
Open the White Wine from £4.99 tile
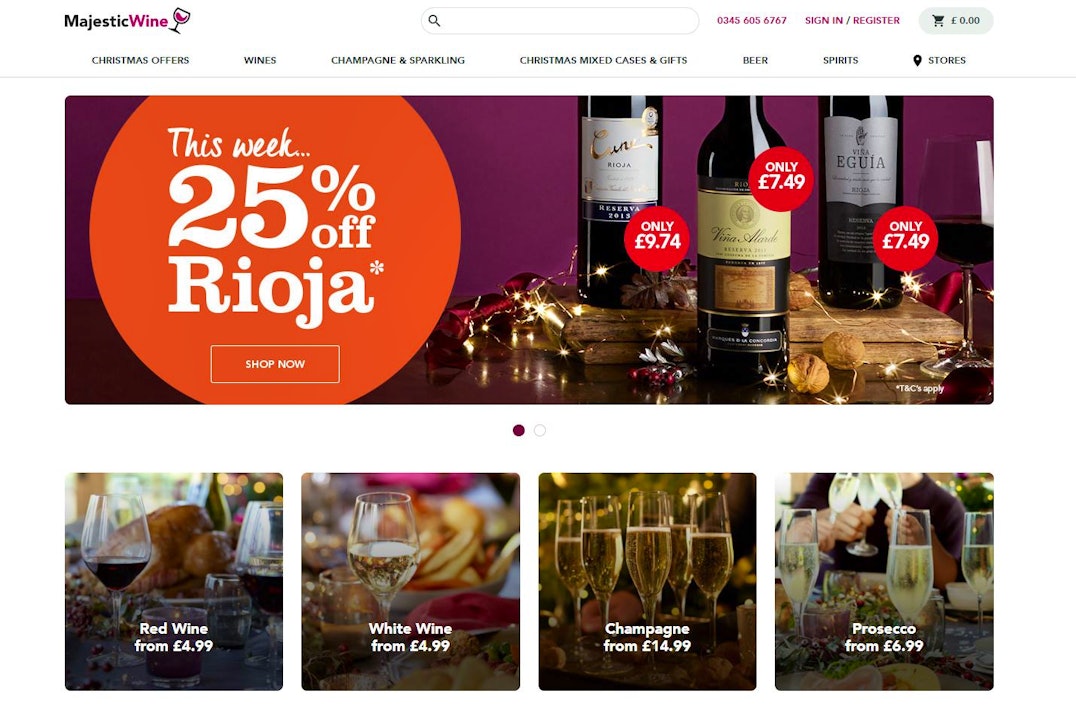point(410,581)
